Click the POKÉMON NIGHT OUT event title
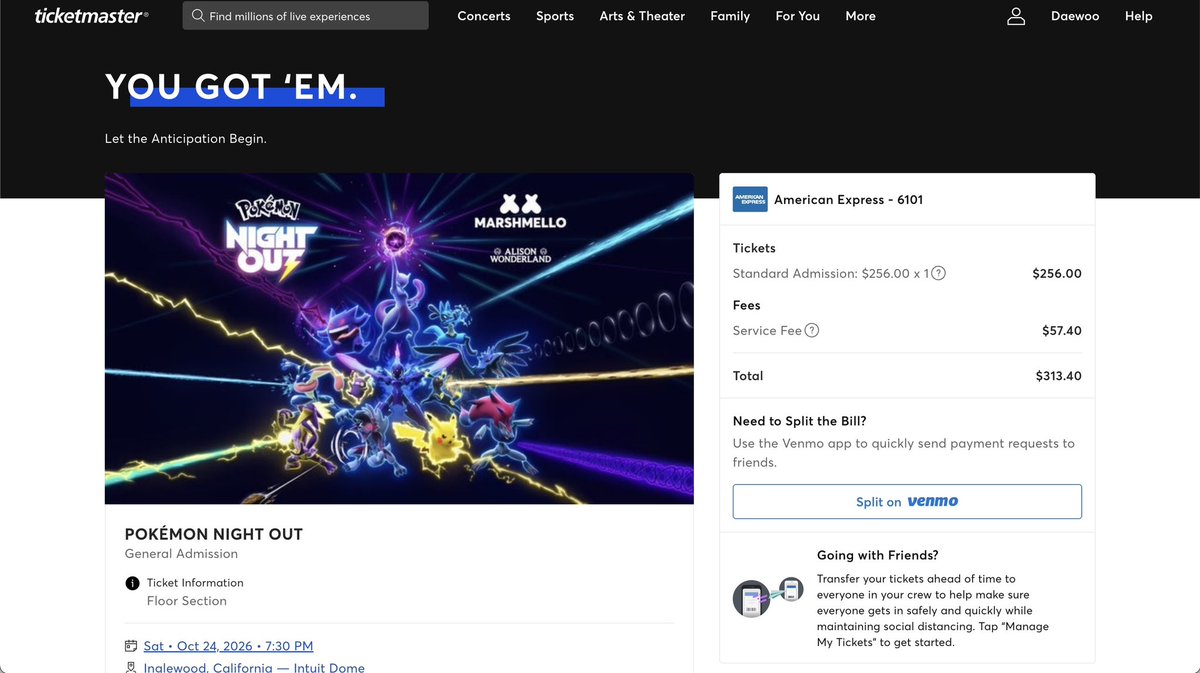1200x673 pixels. click(x=214, y=534)
